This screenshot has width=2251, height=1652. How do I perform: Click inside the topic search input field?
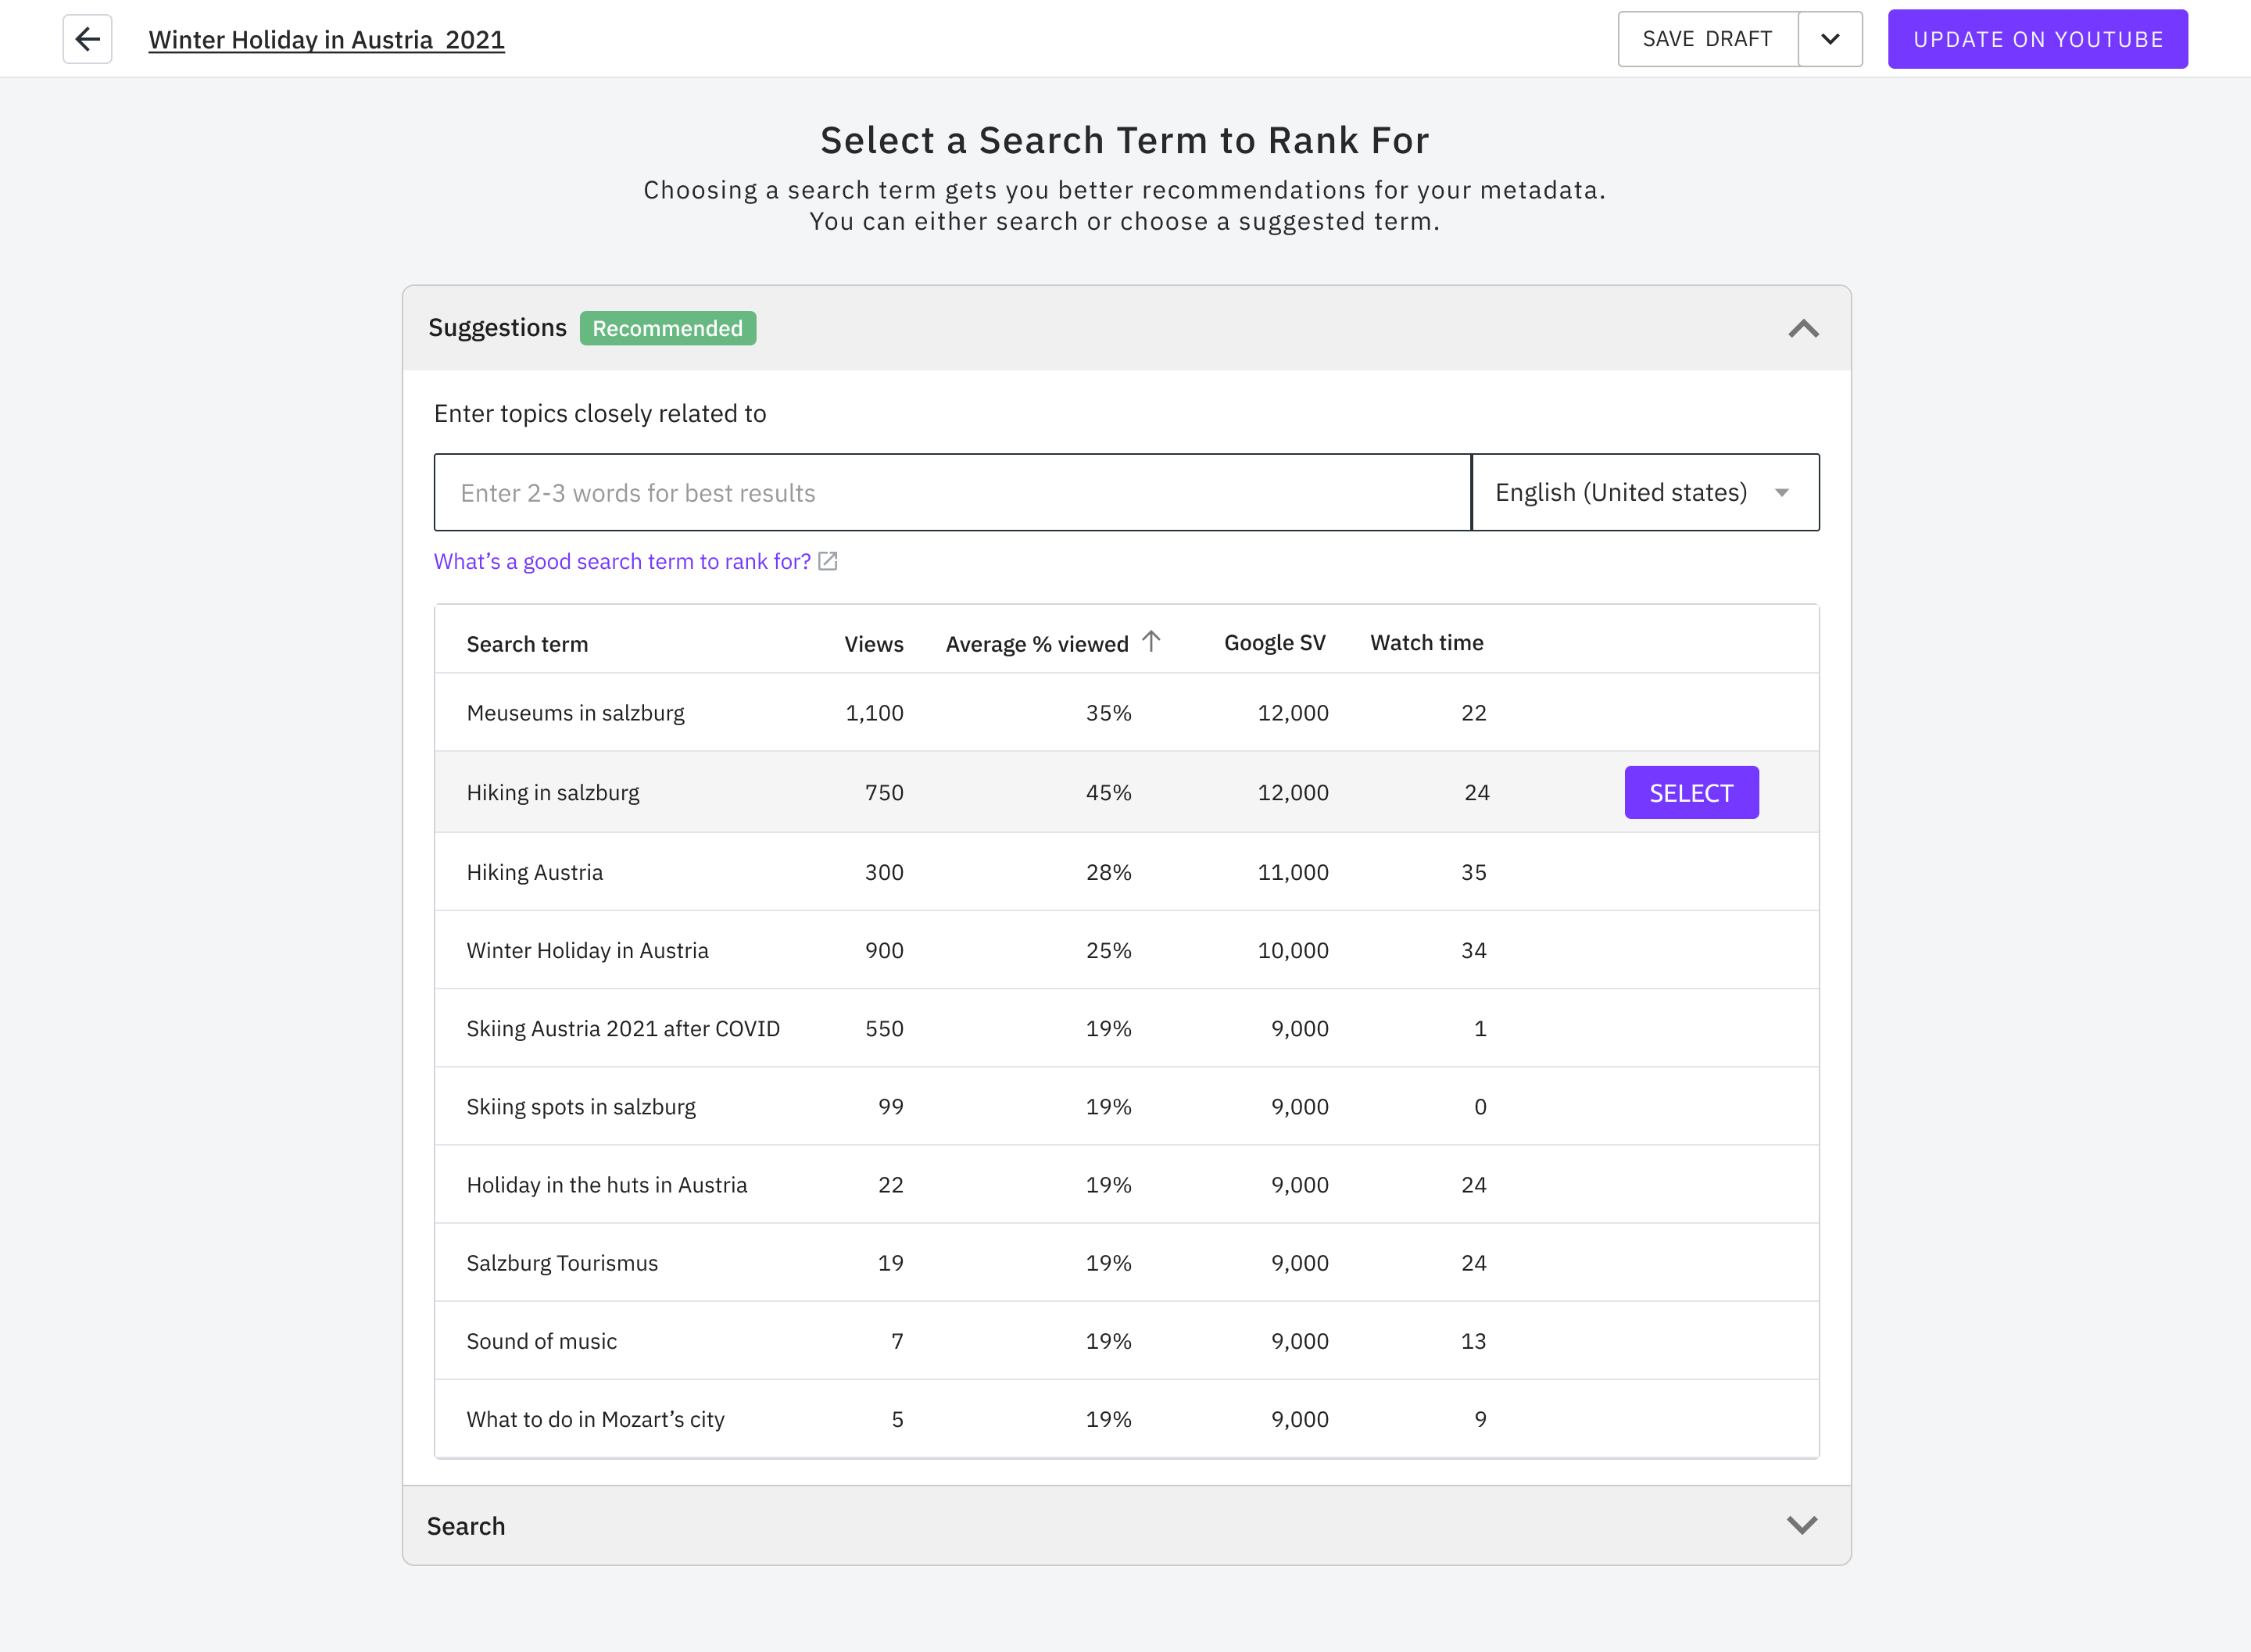pos(950,492)
